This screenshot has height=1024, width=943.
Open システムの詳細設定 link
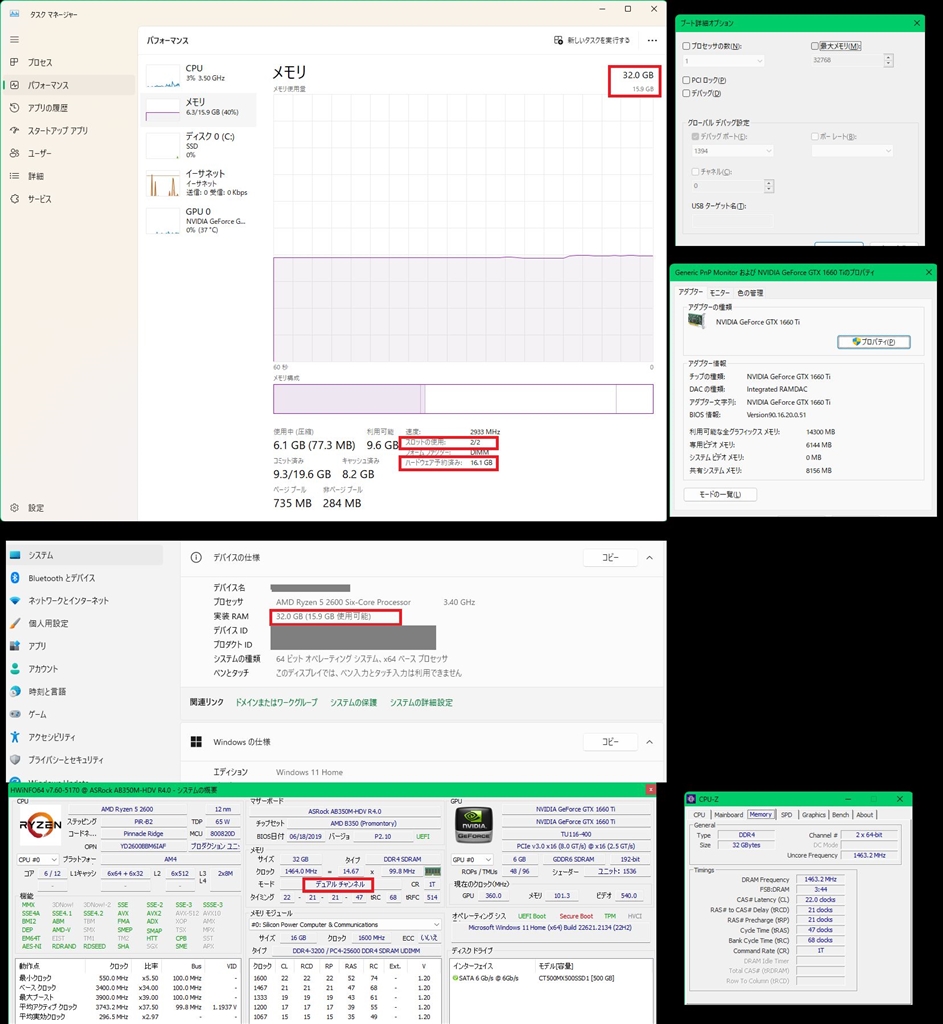tap(421, 703)
